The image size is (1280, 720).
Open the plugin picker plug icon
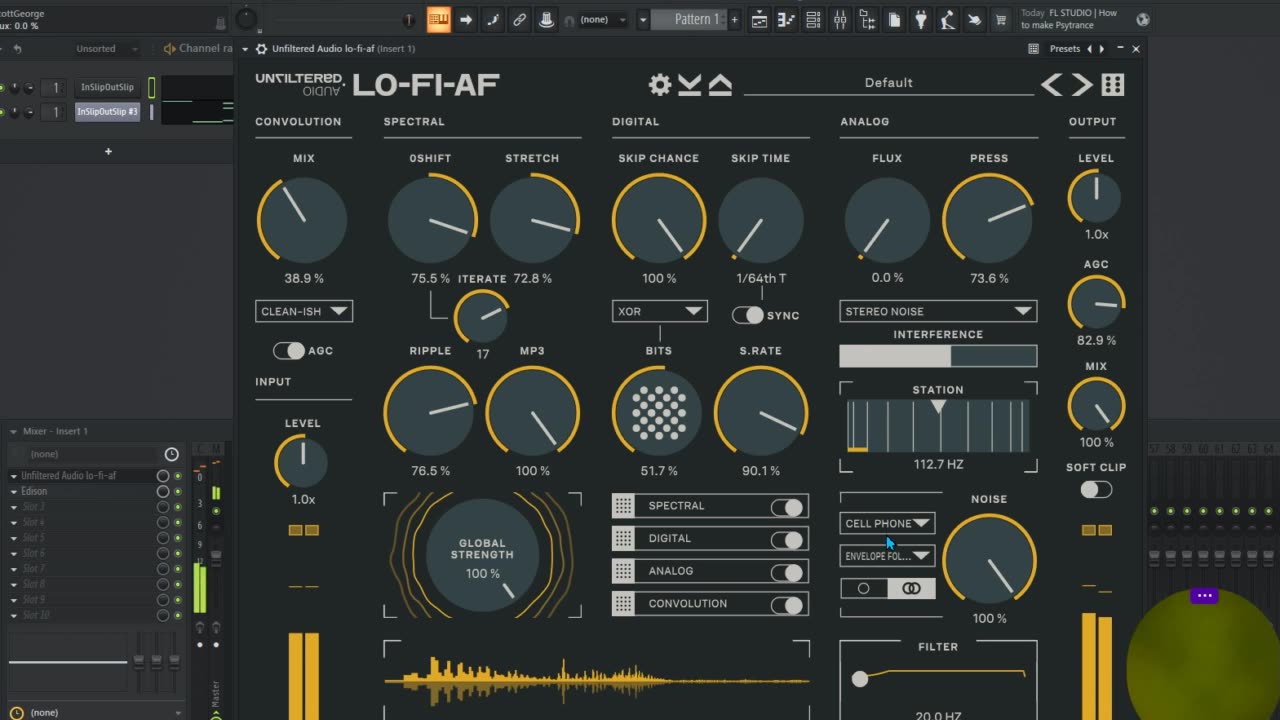(x=921, y=19)
